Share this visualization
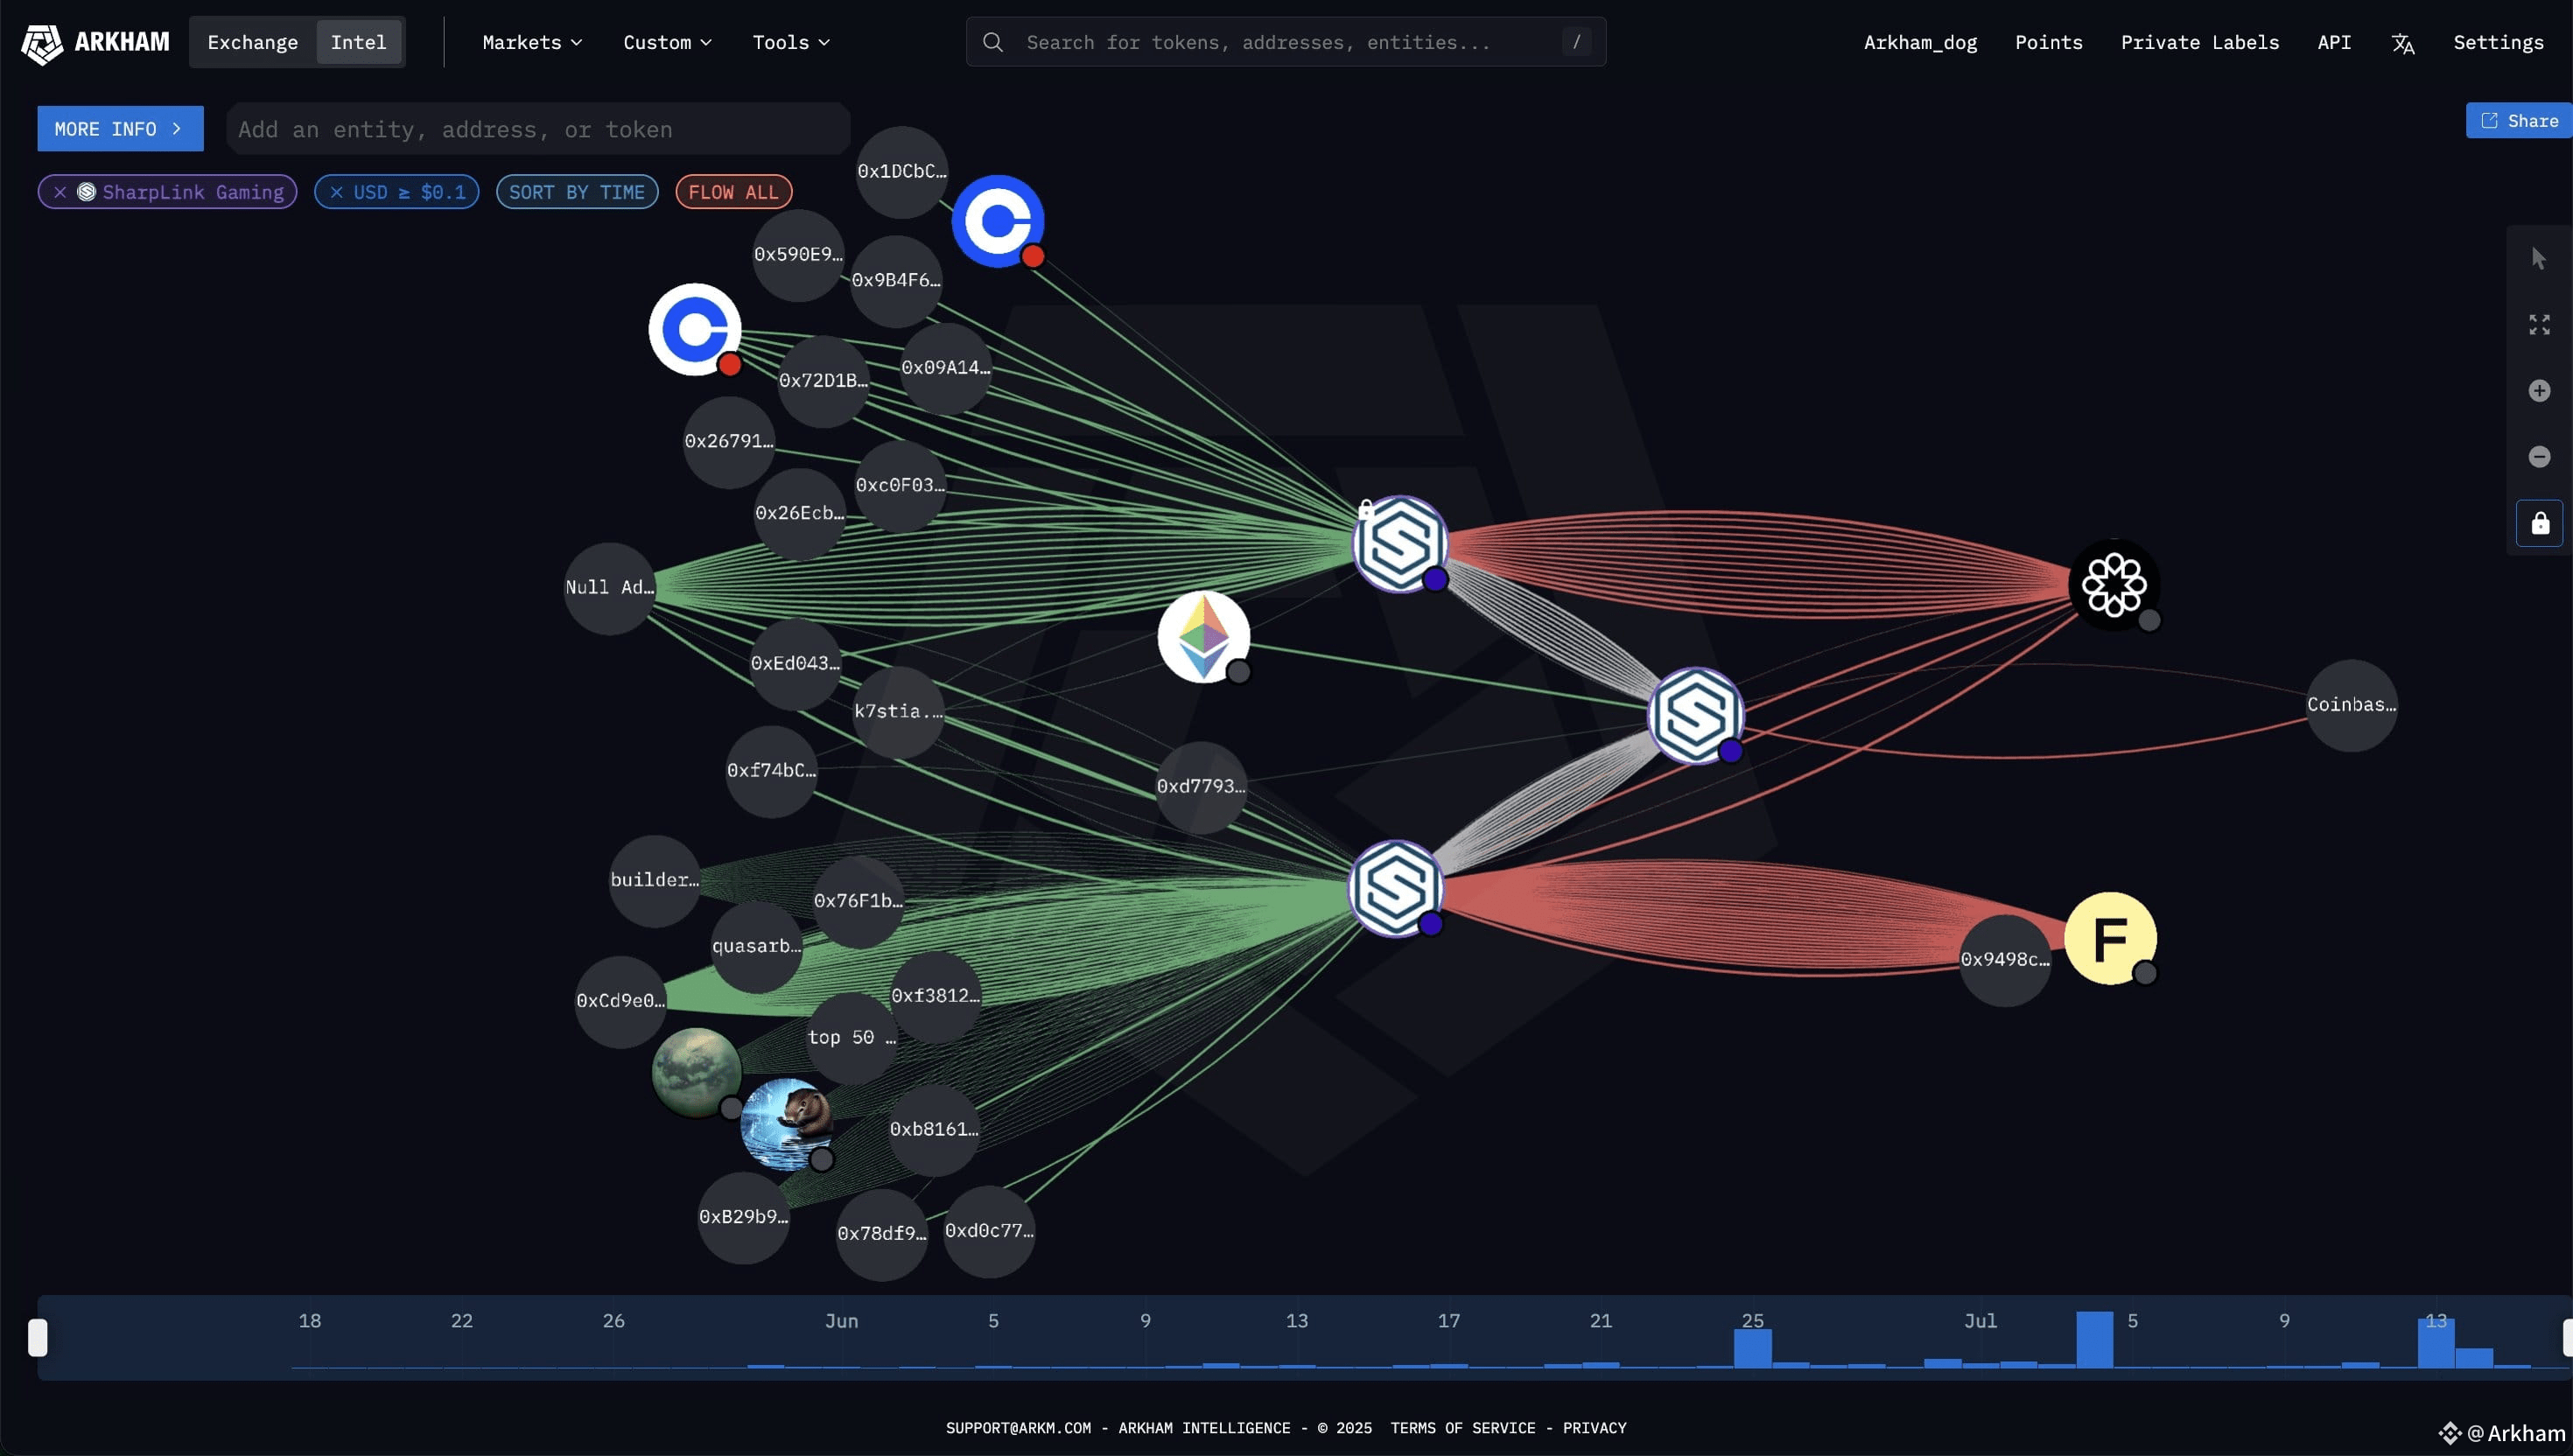 2518,121
